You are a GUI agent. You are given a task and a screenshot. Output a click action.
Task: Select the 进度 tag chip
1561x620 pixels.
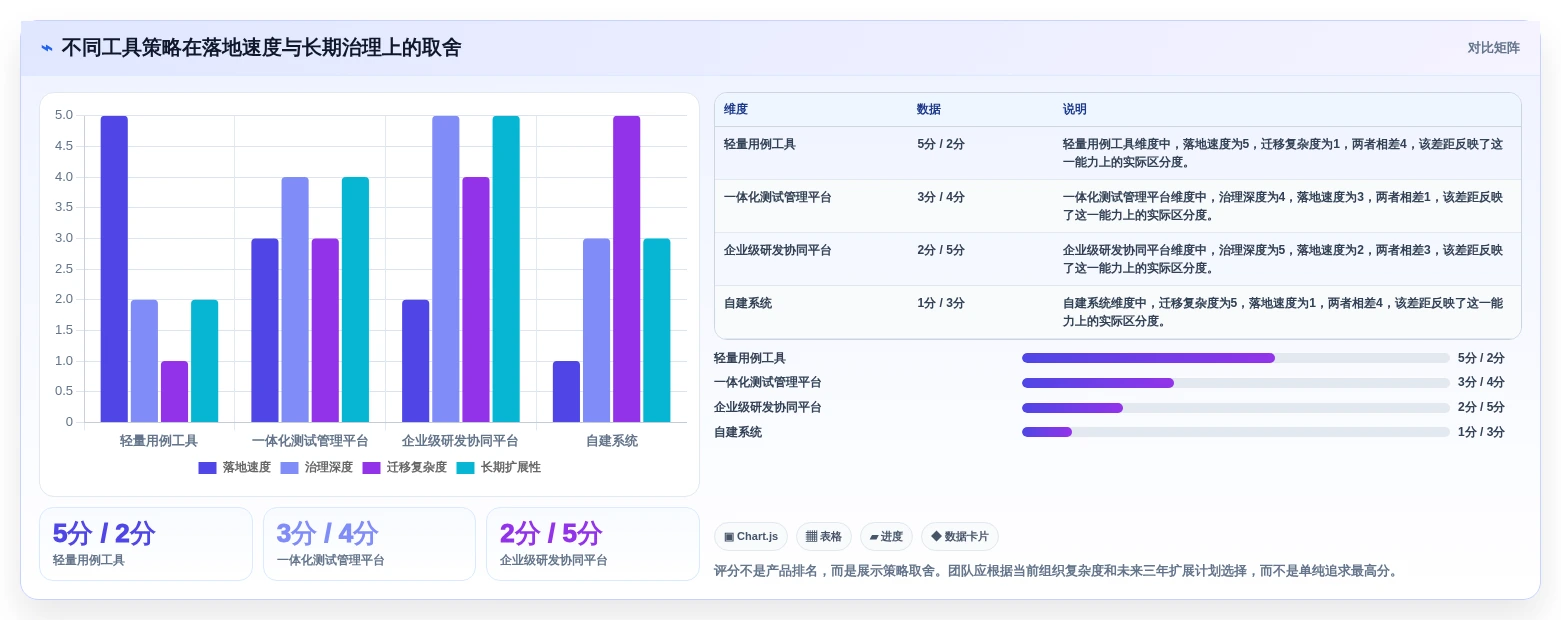pyautogui.click(x=886, y=537)
